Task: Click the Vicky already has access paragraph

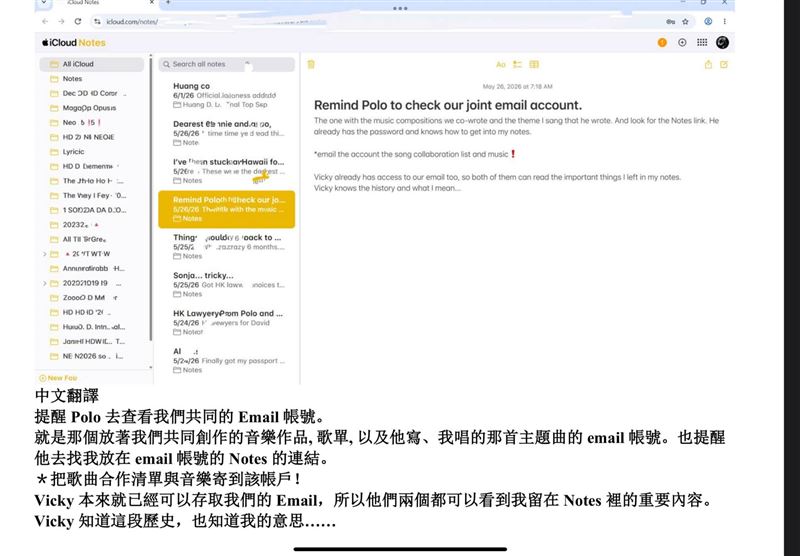Action: (x=497, y=183)
